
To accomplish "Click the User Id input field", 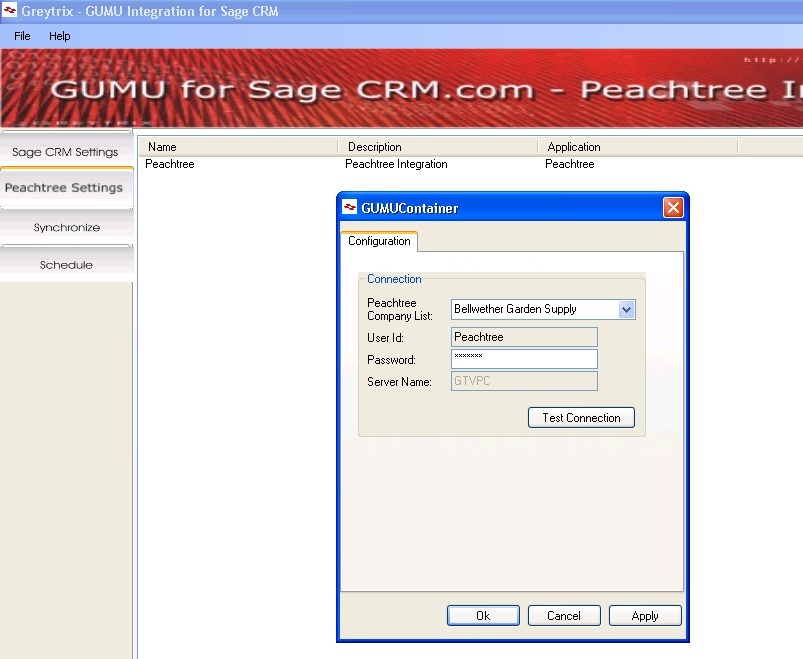I will 524,337.
